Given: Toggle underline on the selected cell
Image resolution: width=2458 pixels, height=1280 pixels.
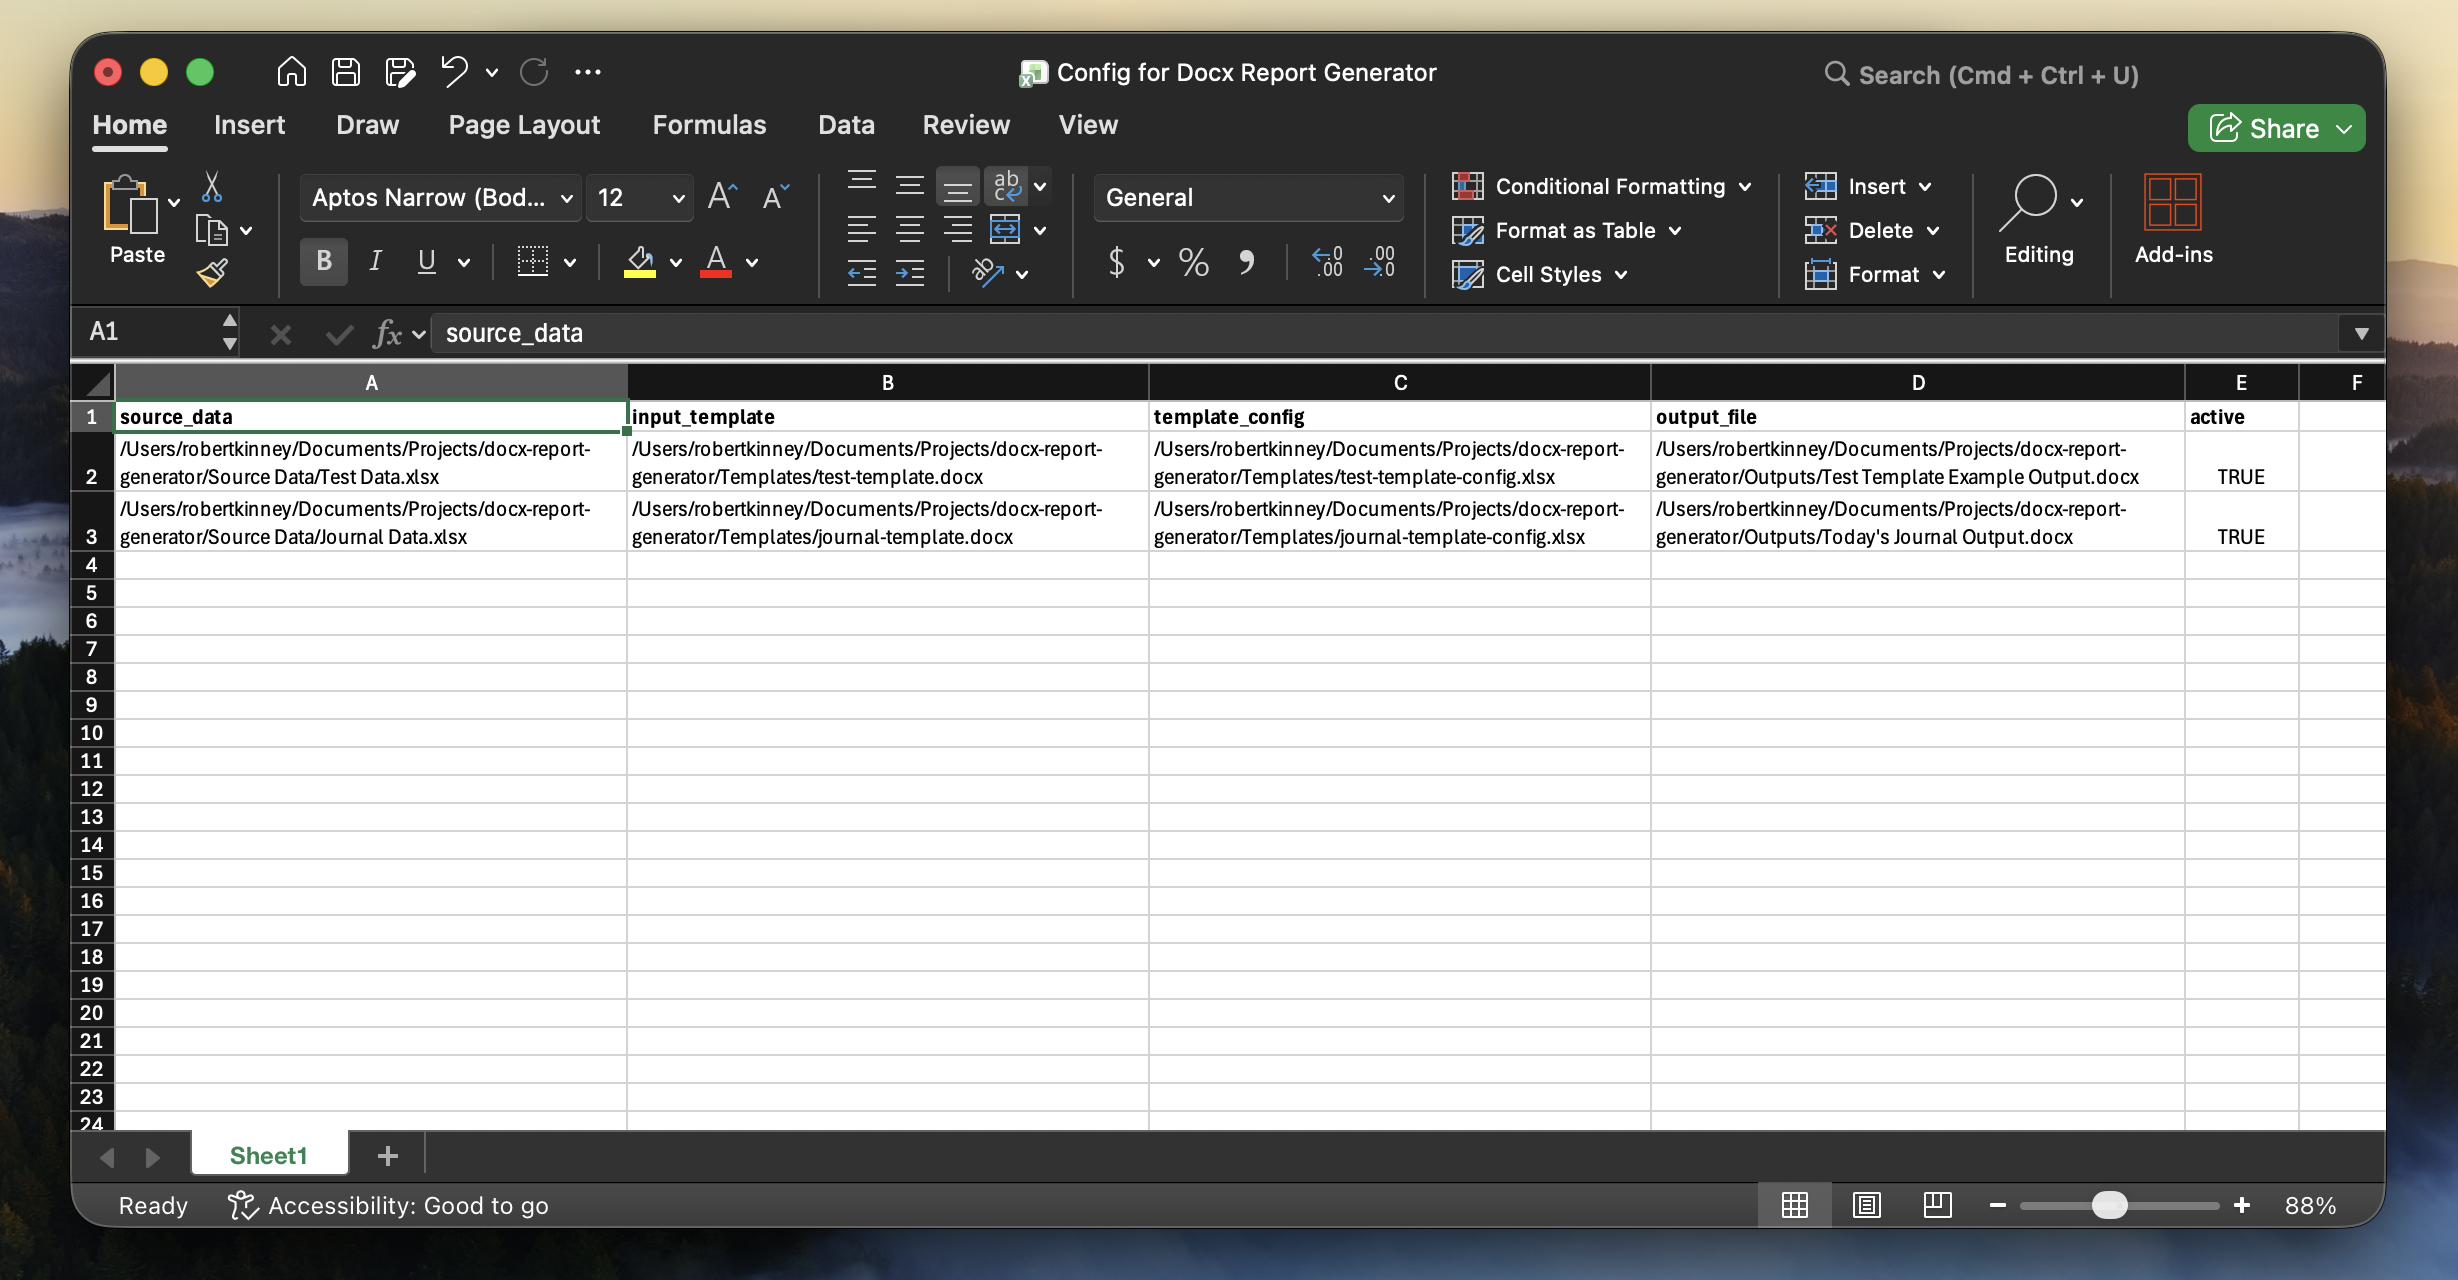Looking at the screenshot, I should (x=427, y=261).
